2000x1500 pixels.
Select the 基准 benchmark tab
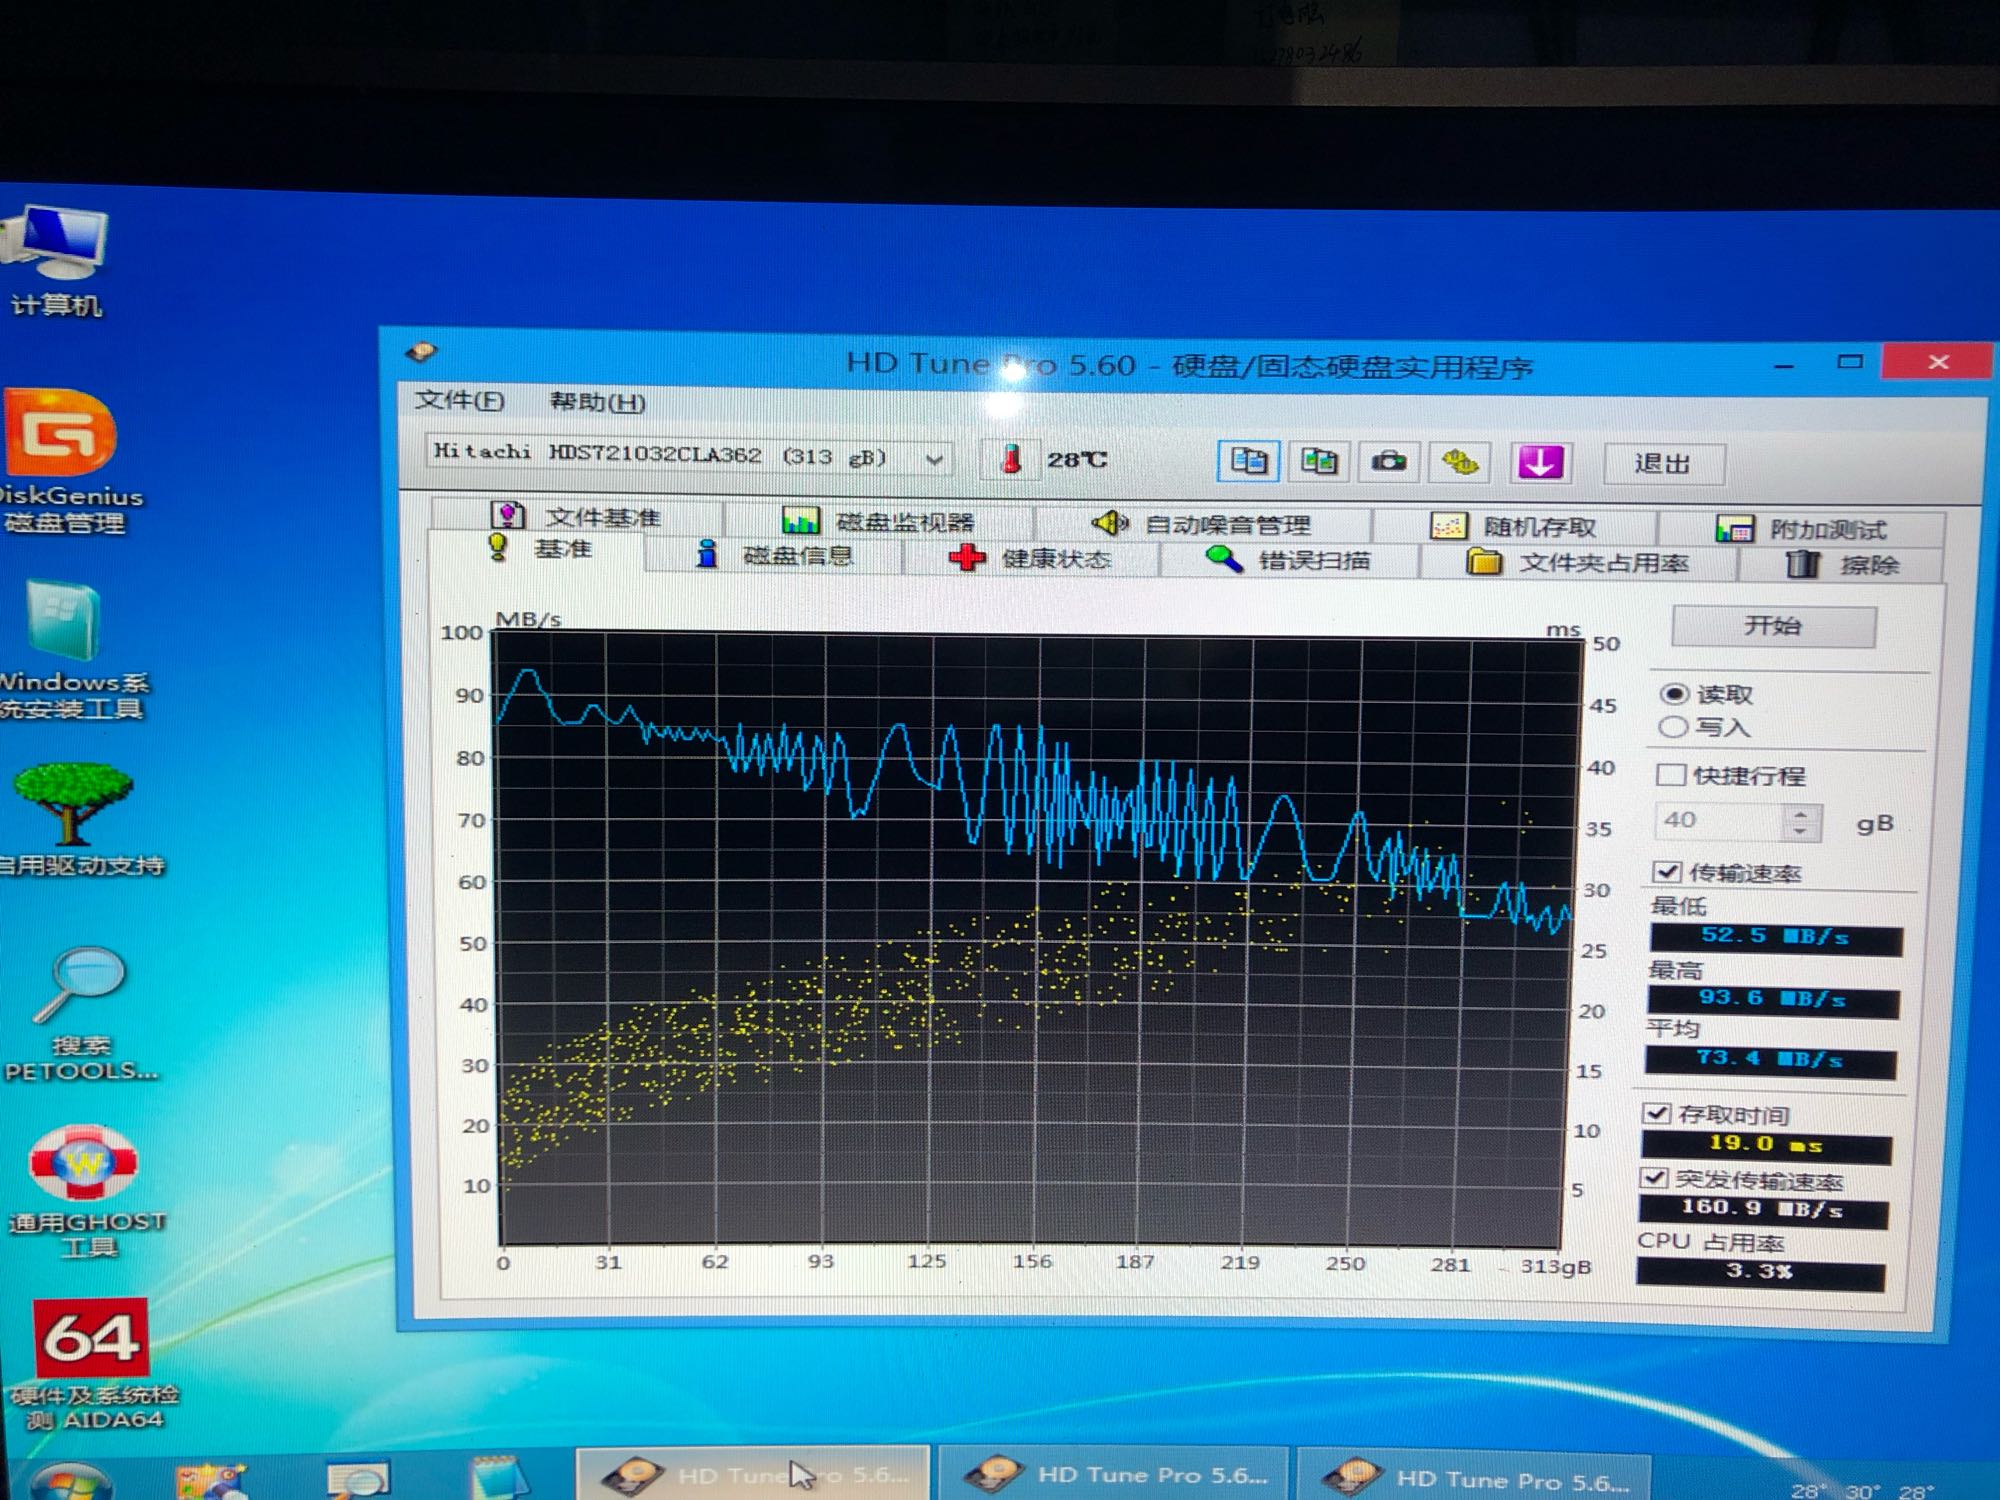540,549
